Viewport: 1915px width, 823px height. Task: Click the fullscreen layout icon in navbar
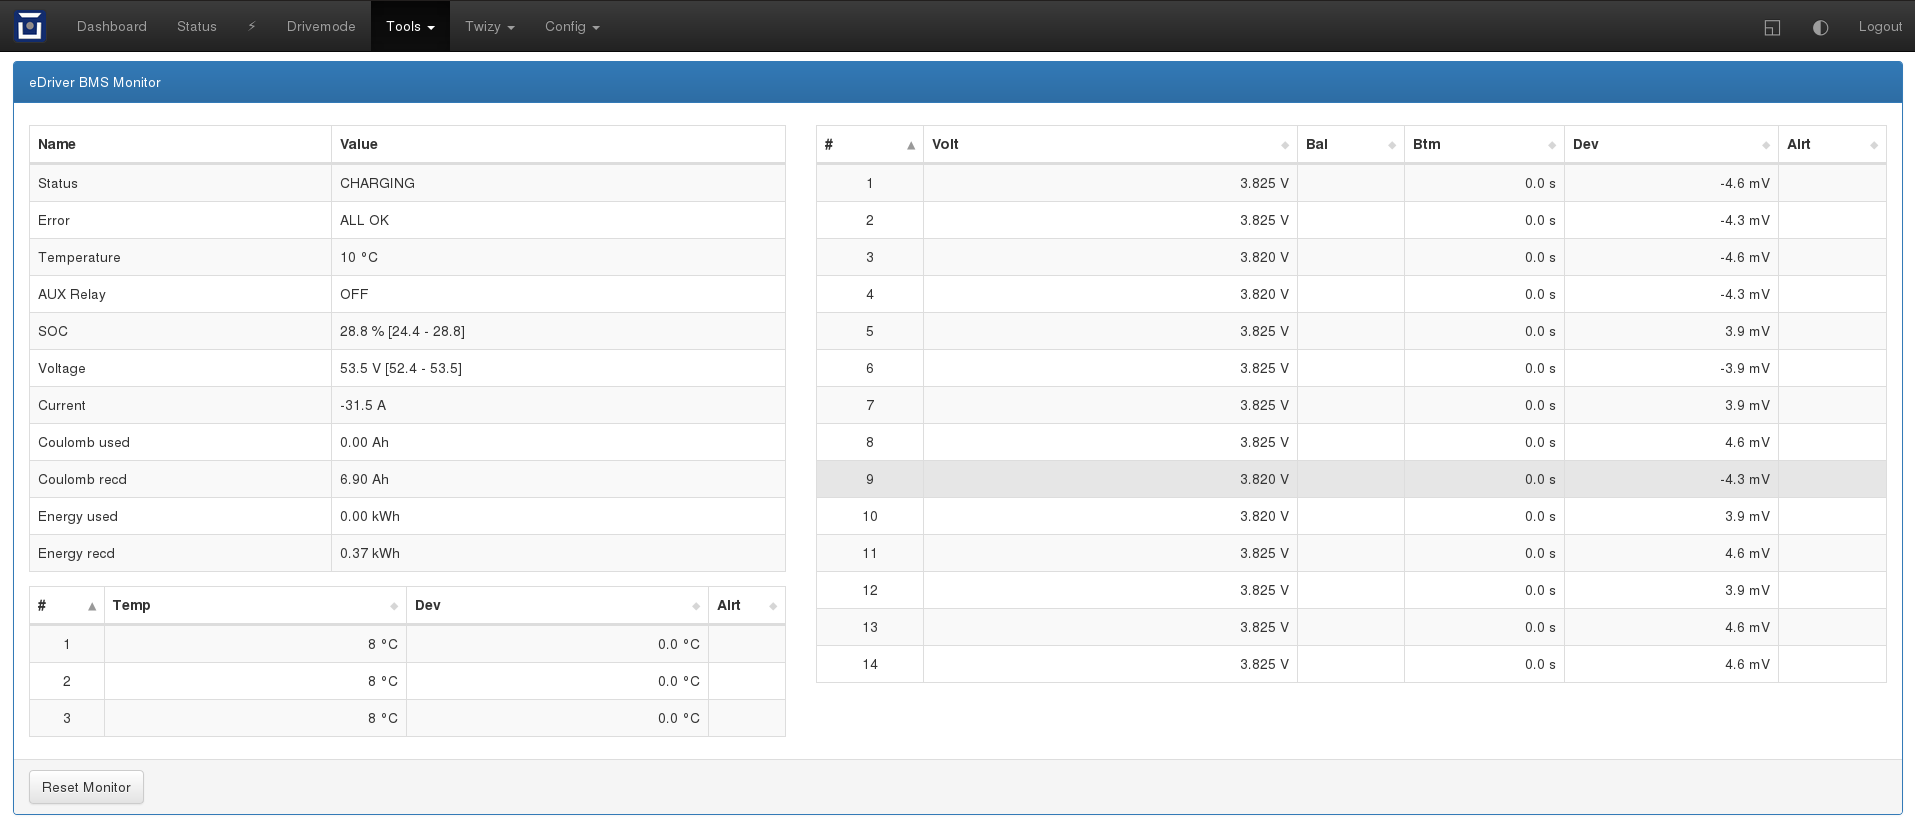(1772, 27)
